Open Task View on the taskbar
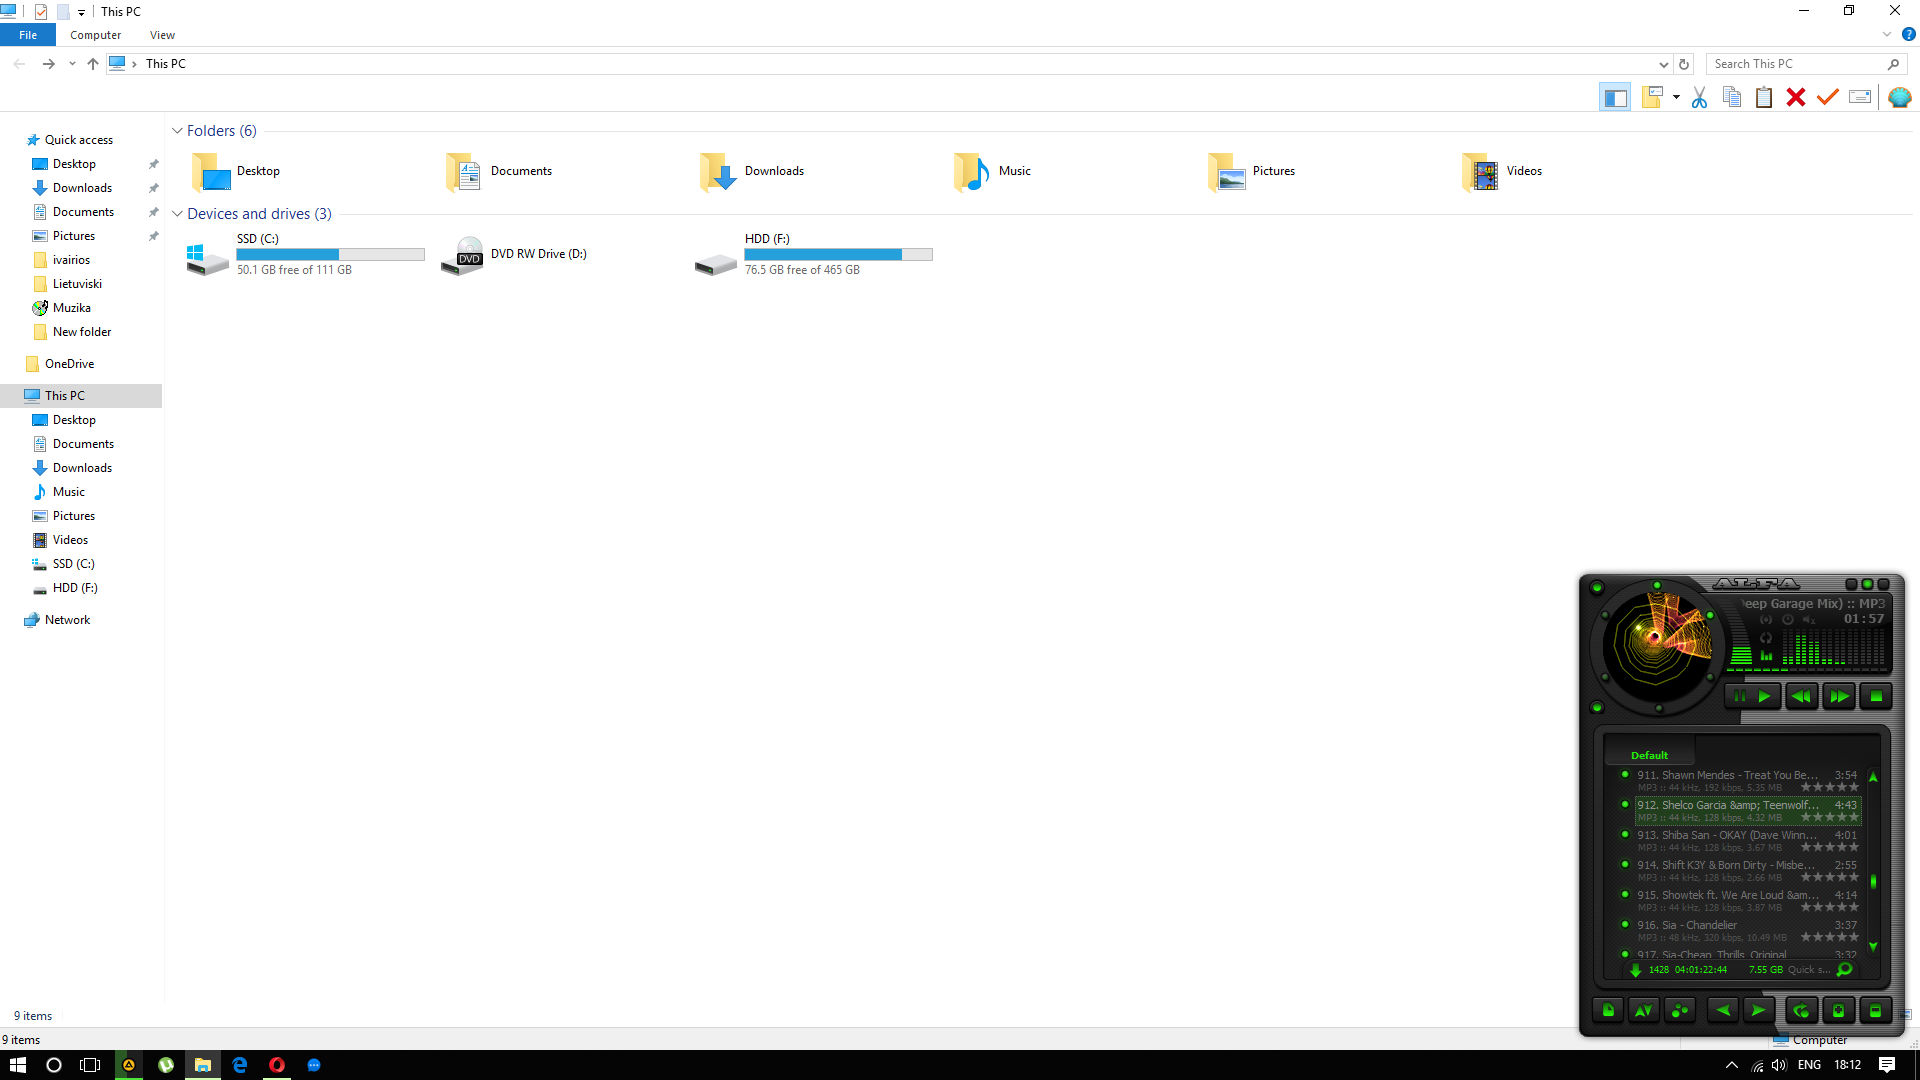The height and width of the screenshot is (1080, 1920). [90, 1065]
